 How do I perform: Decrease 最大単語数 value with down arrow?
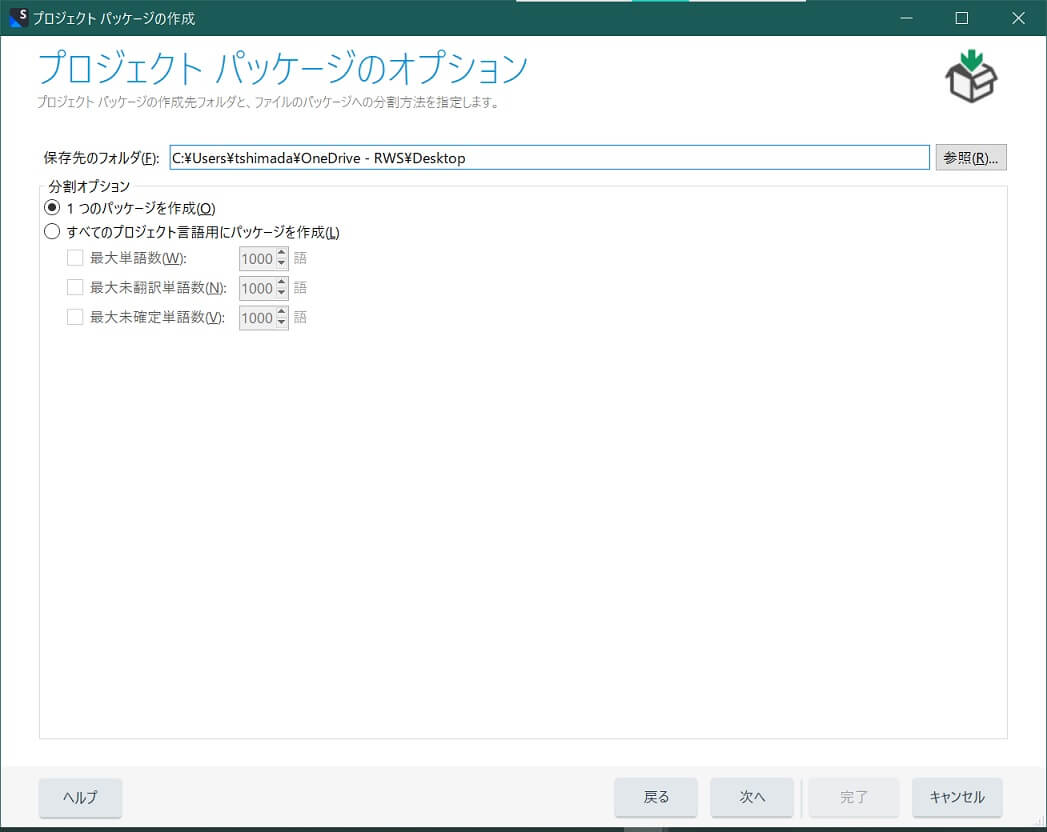[281, 264]
